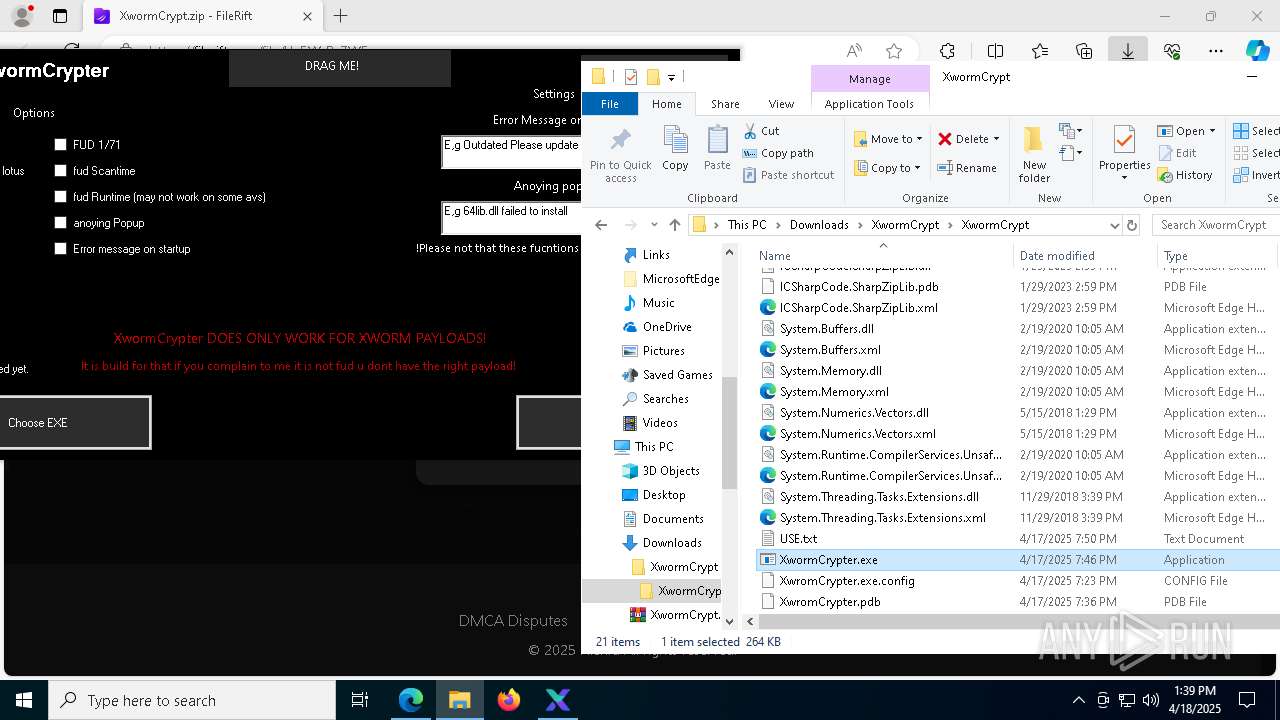Switch to the Home ribbon tab
Viewport: 1280px width, 720px height.
click(x=666, y=104)
